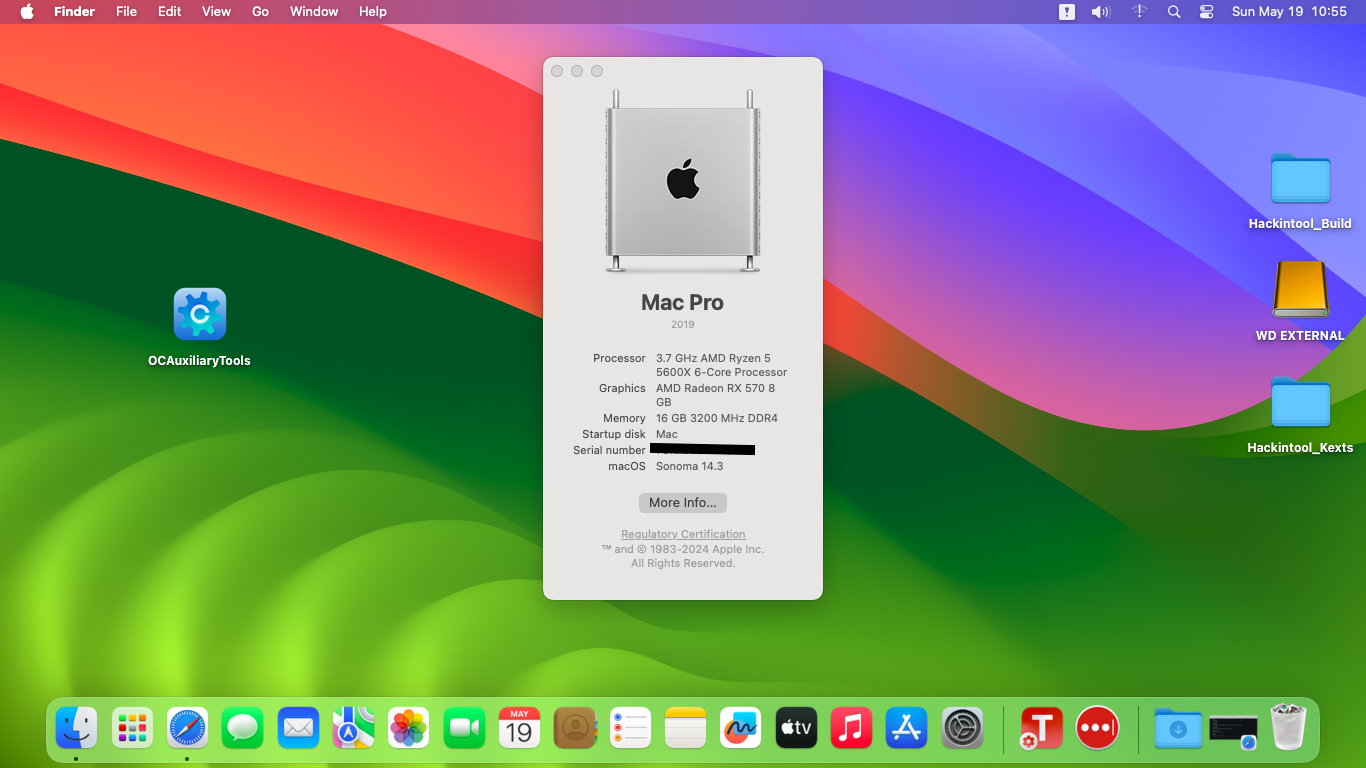Open the View menu
1366x768 pixels.
[x=216, y=12]
